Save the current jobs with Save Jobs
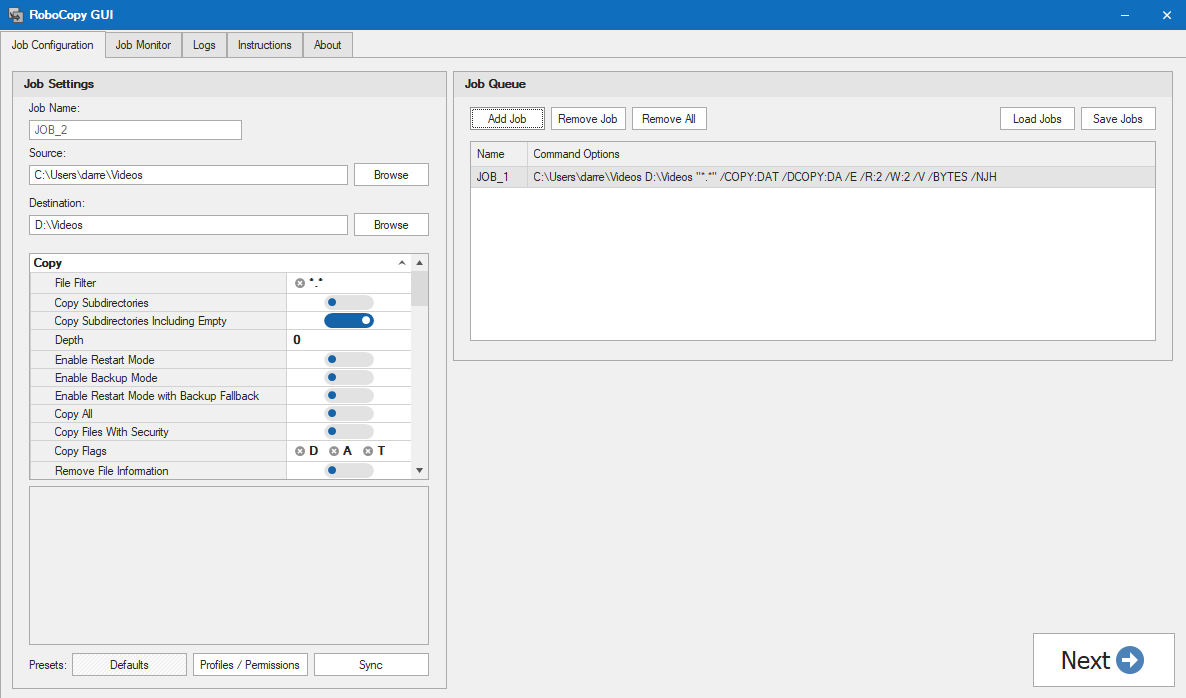 tap(1117, 118)
